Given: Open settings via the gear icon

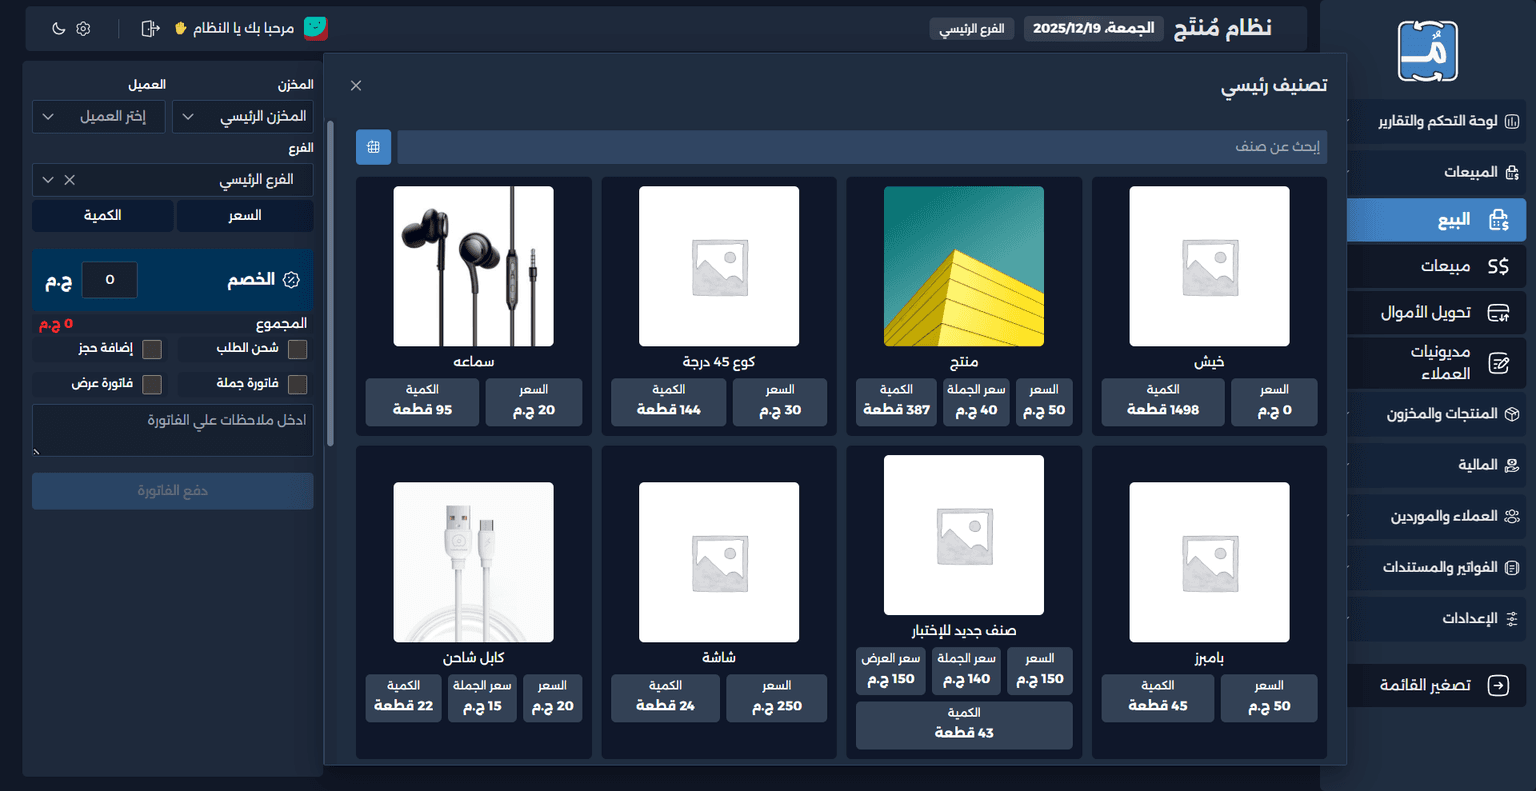Looking at the screenshot, I should [x=83, y=29].
